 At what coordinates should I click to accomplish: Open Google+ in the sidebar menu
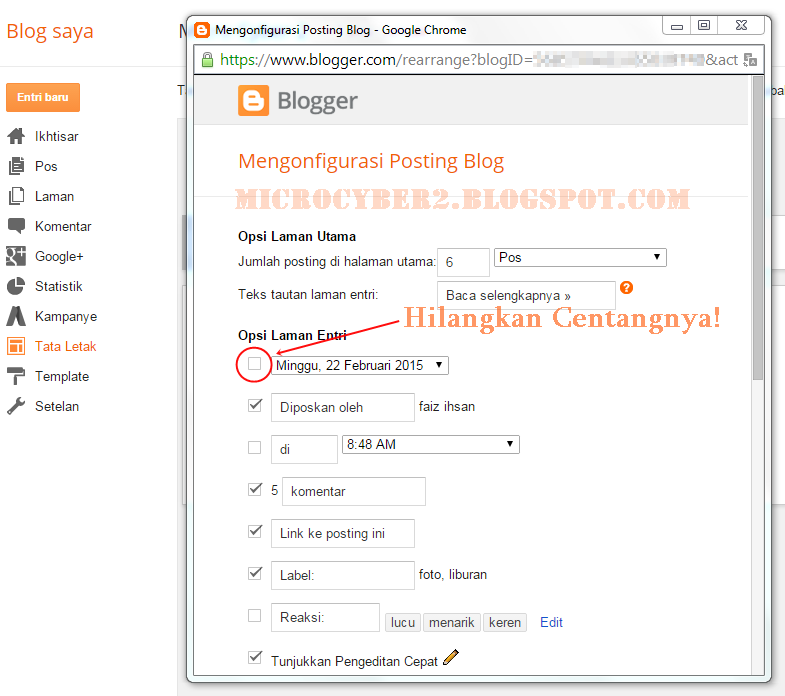click(x=59, y=256)
